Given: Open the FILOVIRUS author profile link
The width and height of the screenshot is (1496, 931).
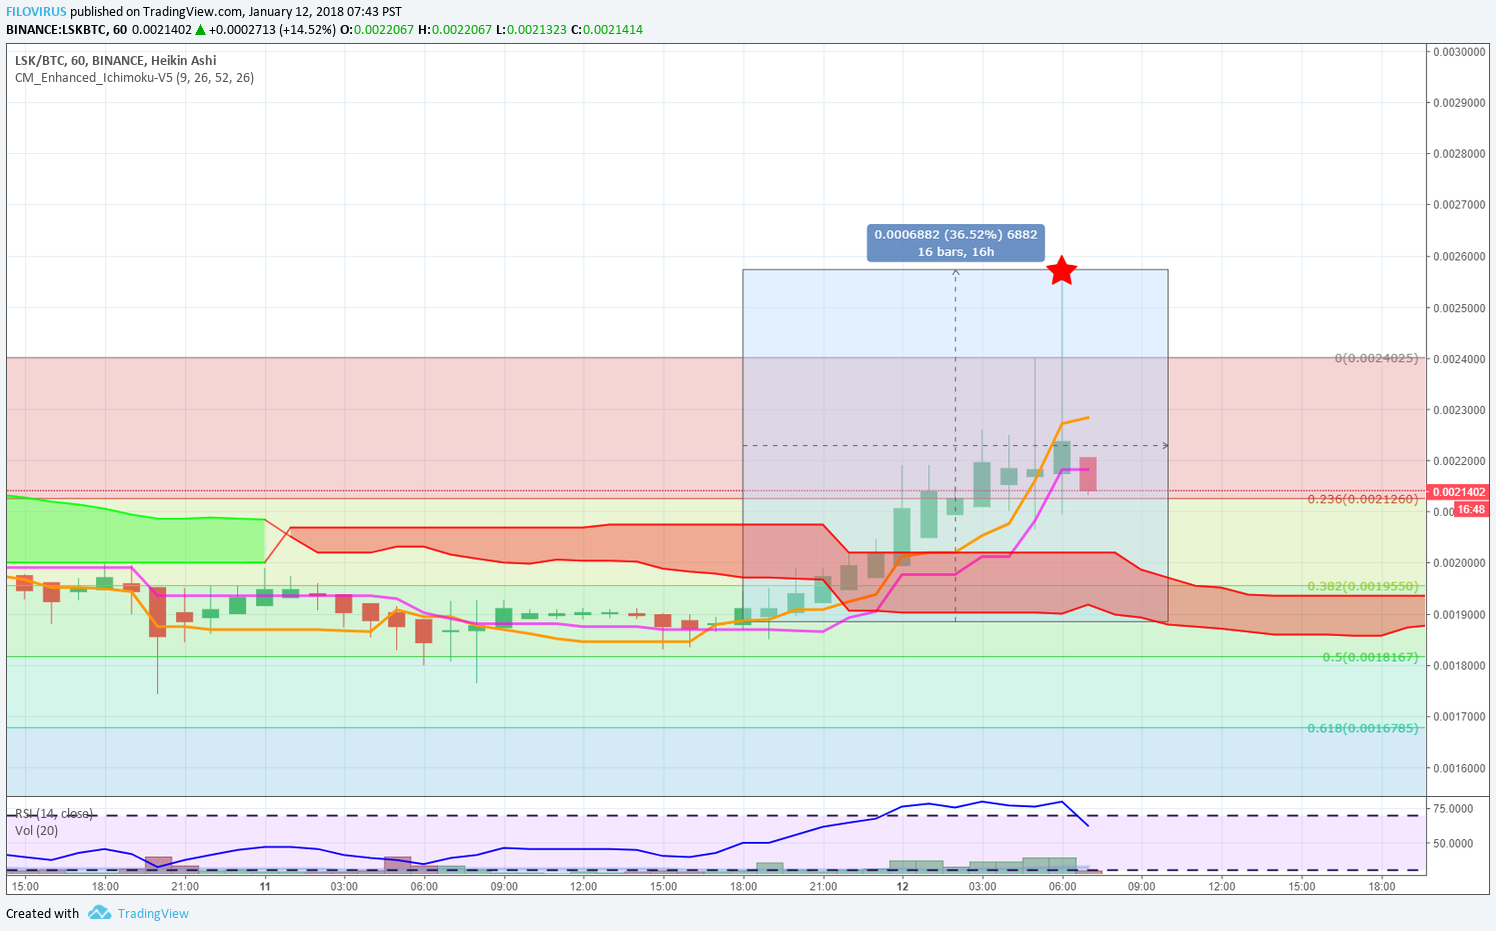Looking at the screenshot, I should tap(36, 12).
